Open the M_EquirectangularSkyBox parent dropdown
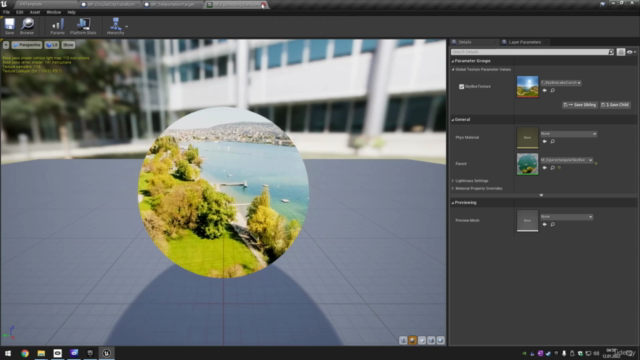640x360 pixels. (x=567, y=160)
